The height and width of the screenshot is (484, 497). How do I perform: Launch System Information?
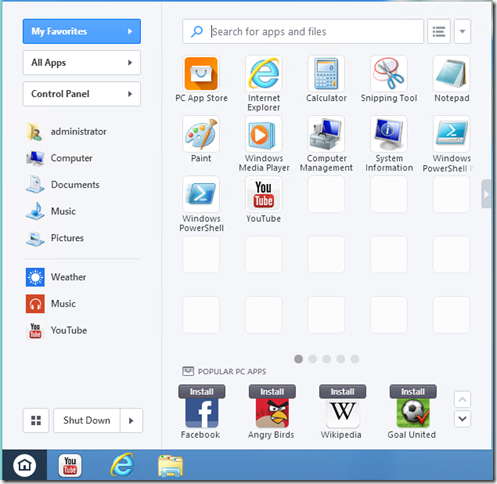tap(389, 134)
